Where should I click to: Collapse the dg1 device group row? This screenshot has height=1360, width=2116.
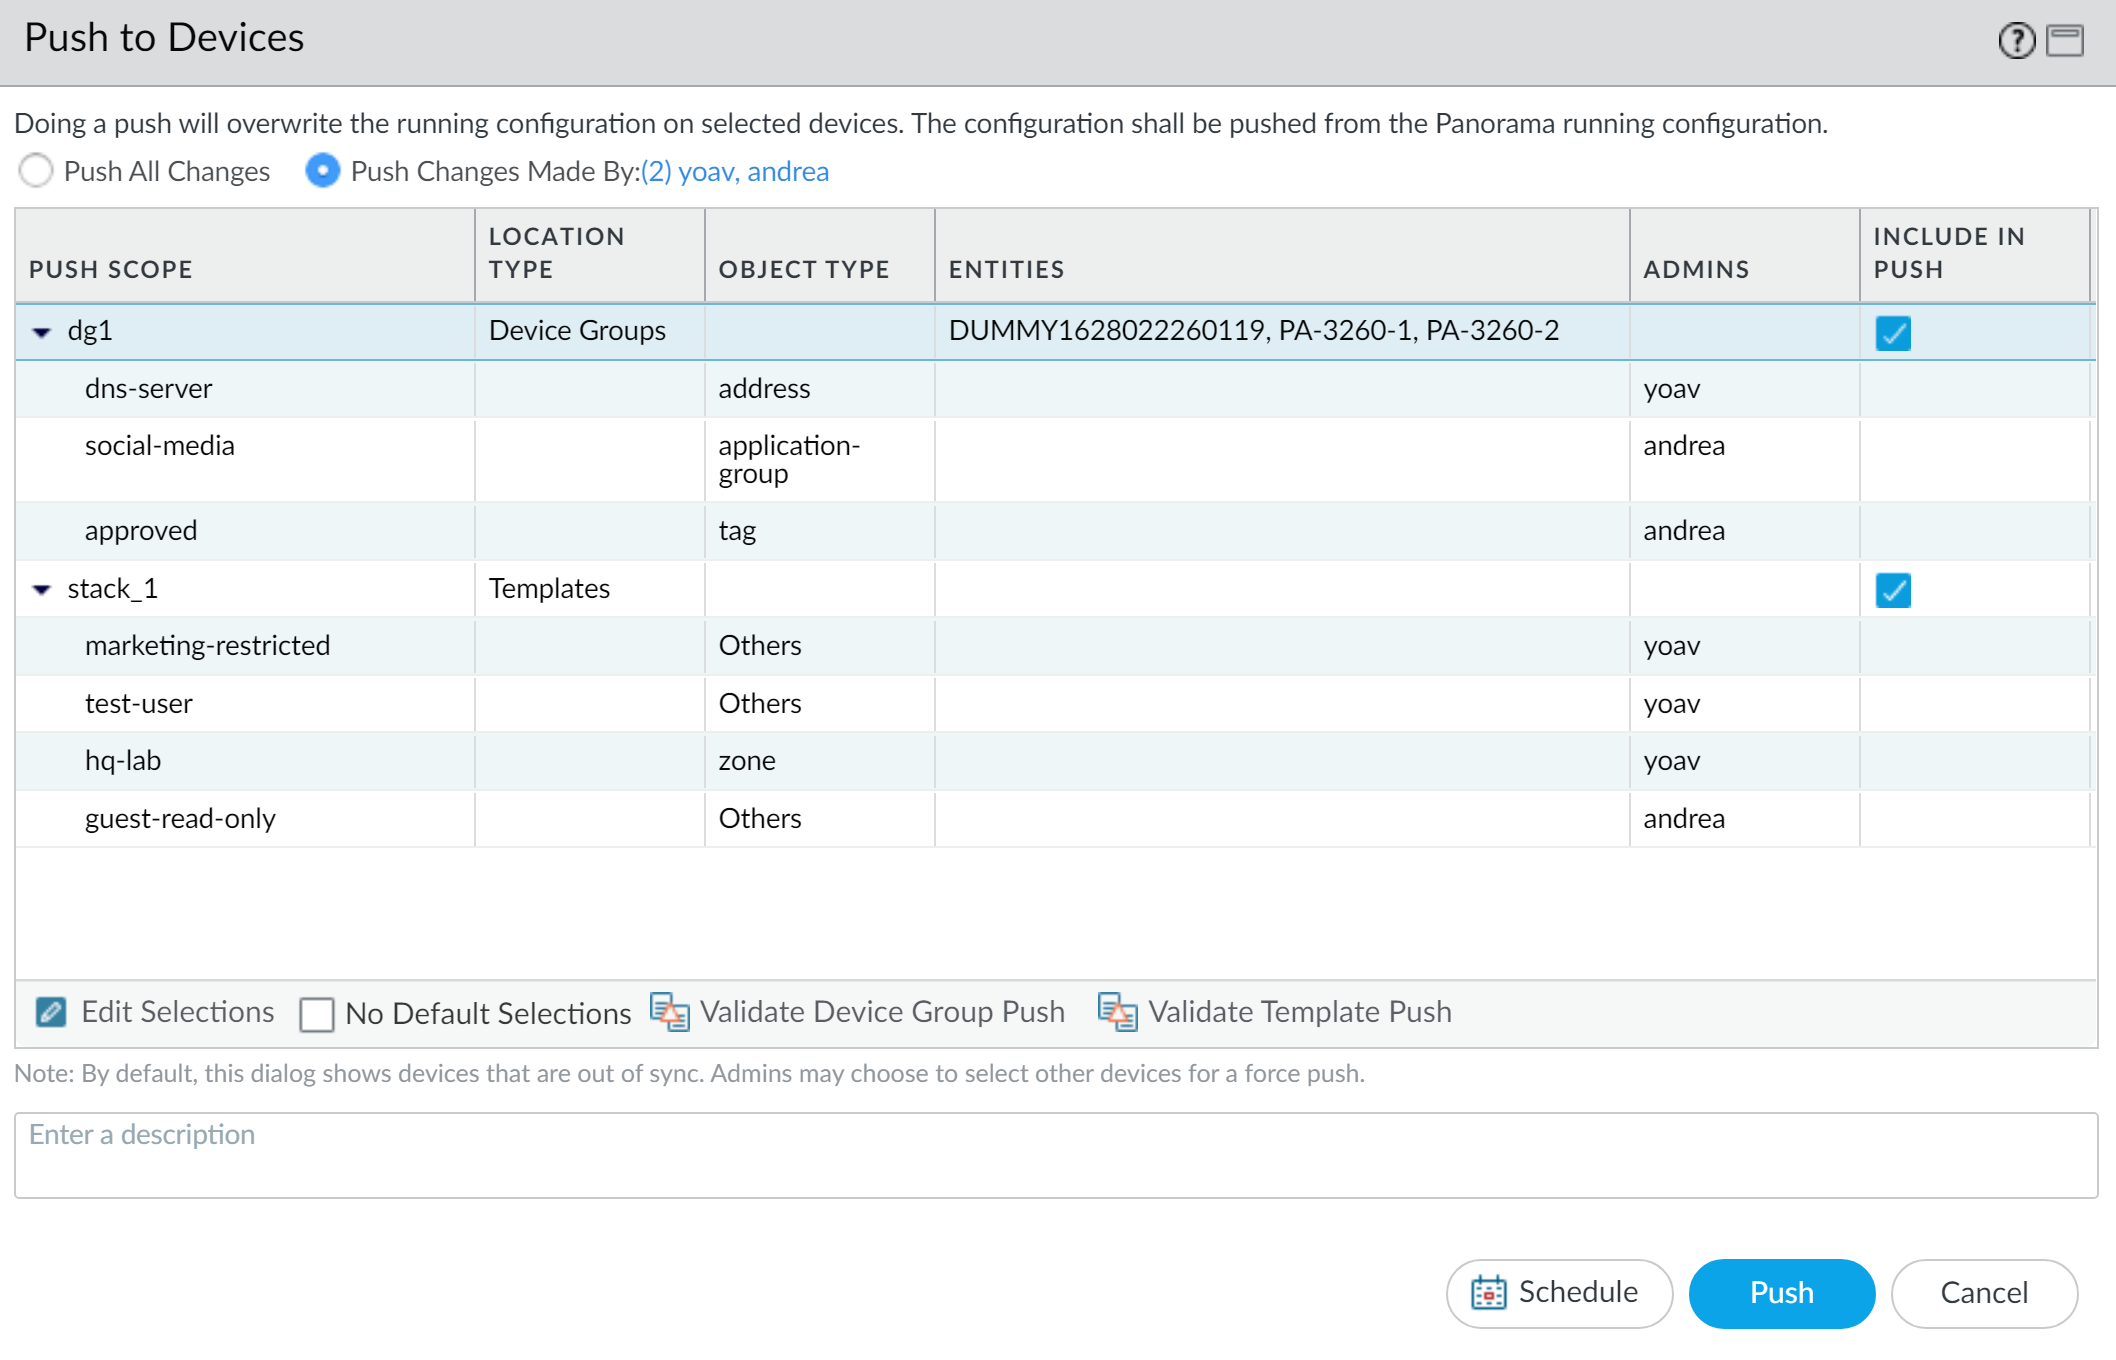[x=42, y=332]
